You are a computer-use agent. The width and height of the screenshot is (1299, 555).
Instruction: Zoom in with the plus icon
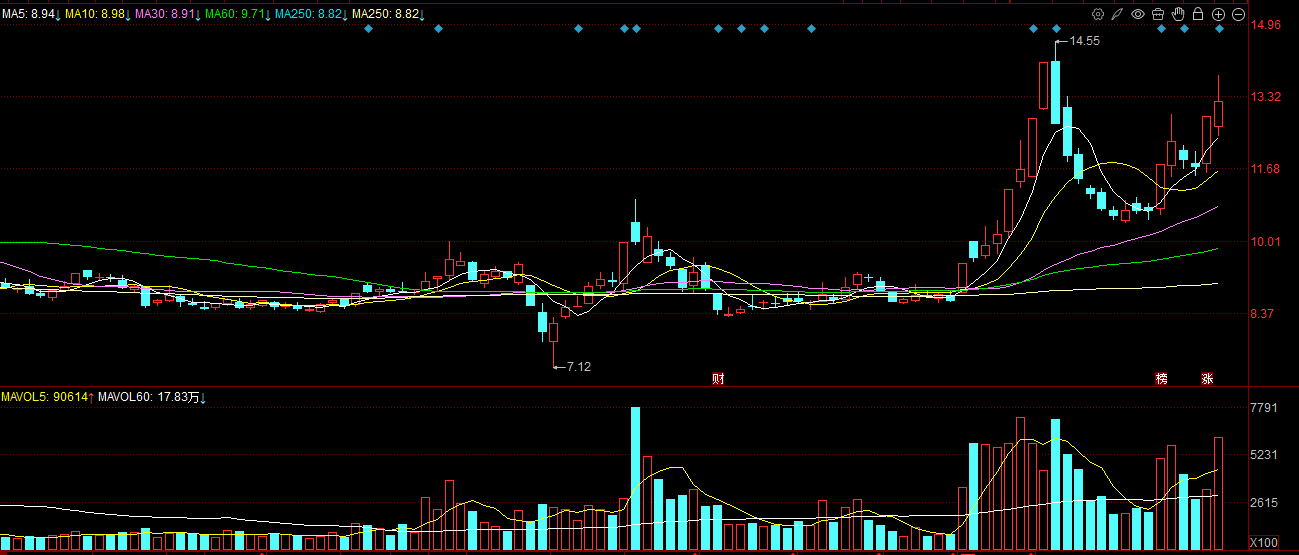pyautogui.click(x=1218, y=14)
